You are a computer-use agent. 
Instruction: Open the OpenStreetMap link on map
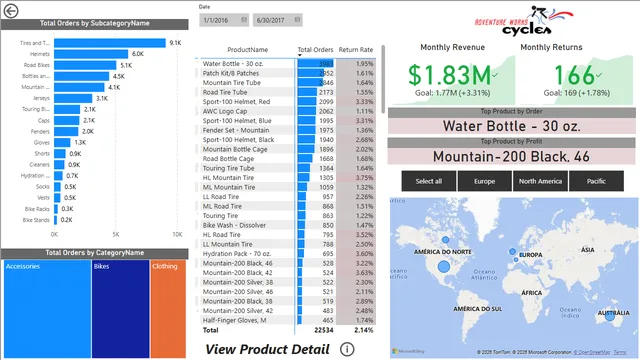point(591,352)
